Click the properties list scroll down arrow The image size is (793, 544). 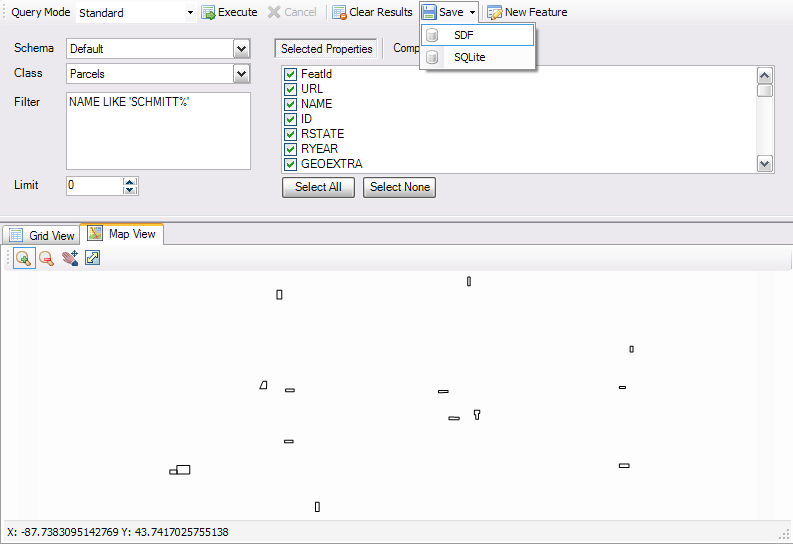pos(765,164)
